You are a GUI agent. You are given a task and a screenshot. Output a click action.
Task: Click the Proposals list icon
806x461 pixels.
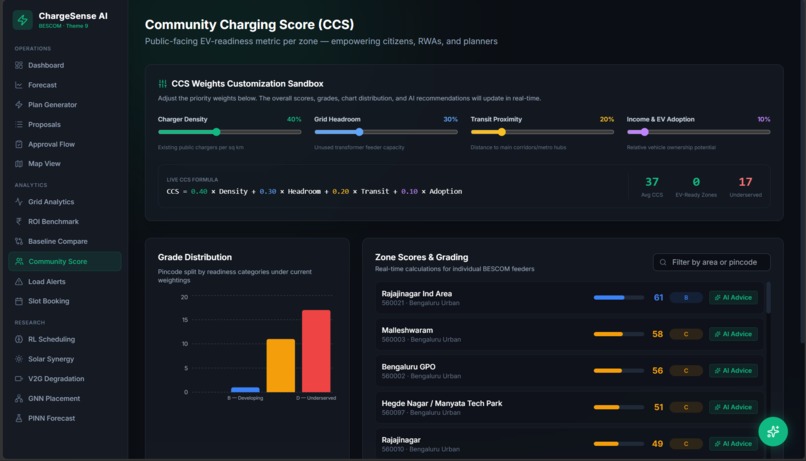[19, 124]
